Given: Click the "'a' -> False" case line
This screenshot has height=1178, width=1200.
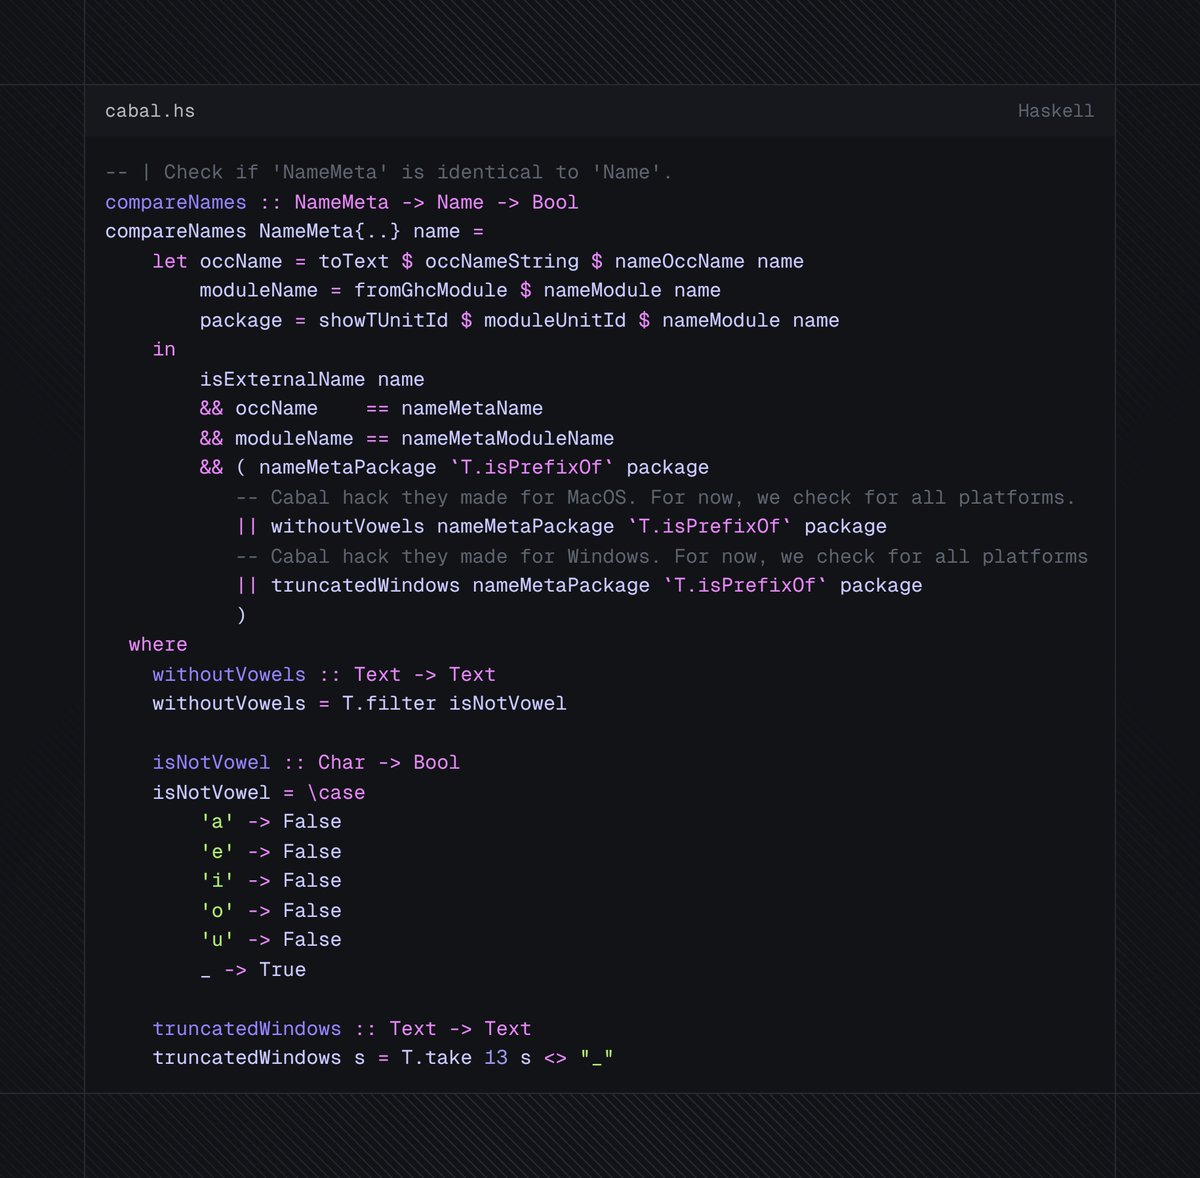Looking at the screenshot, I should pyautogui.click(x=271, y=821).
